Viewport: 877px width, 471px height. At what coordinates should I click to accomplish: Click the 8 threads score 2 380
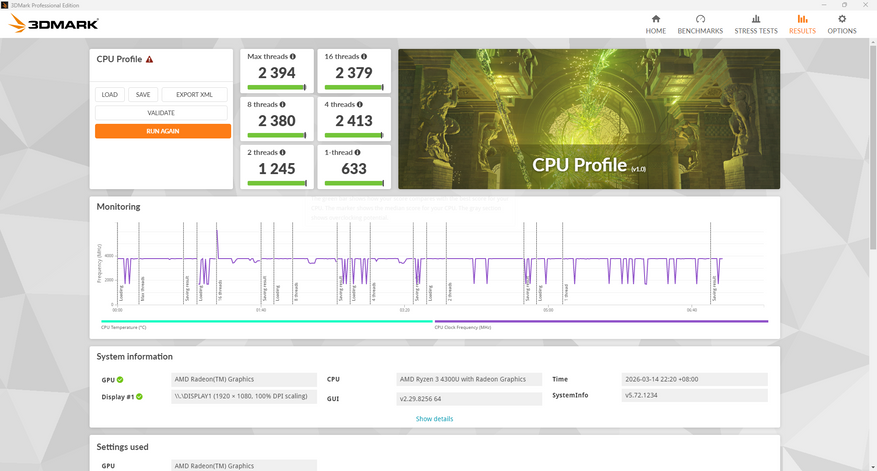tap(277, 121)
